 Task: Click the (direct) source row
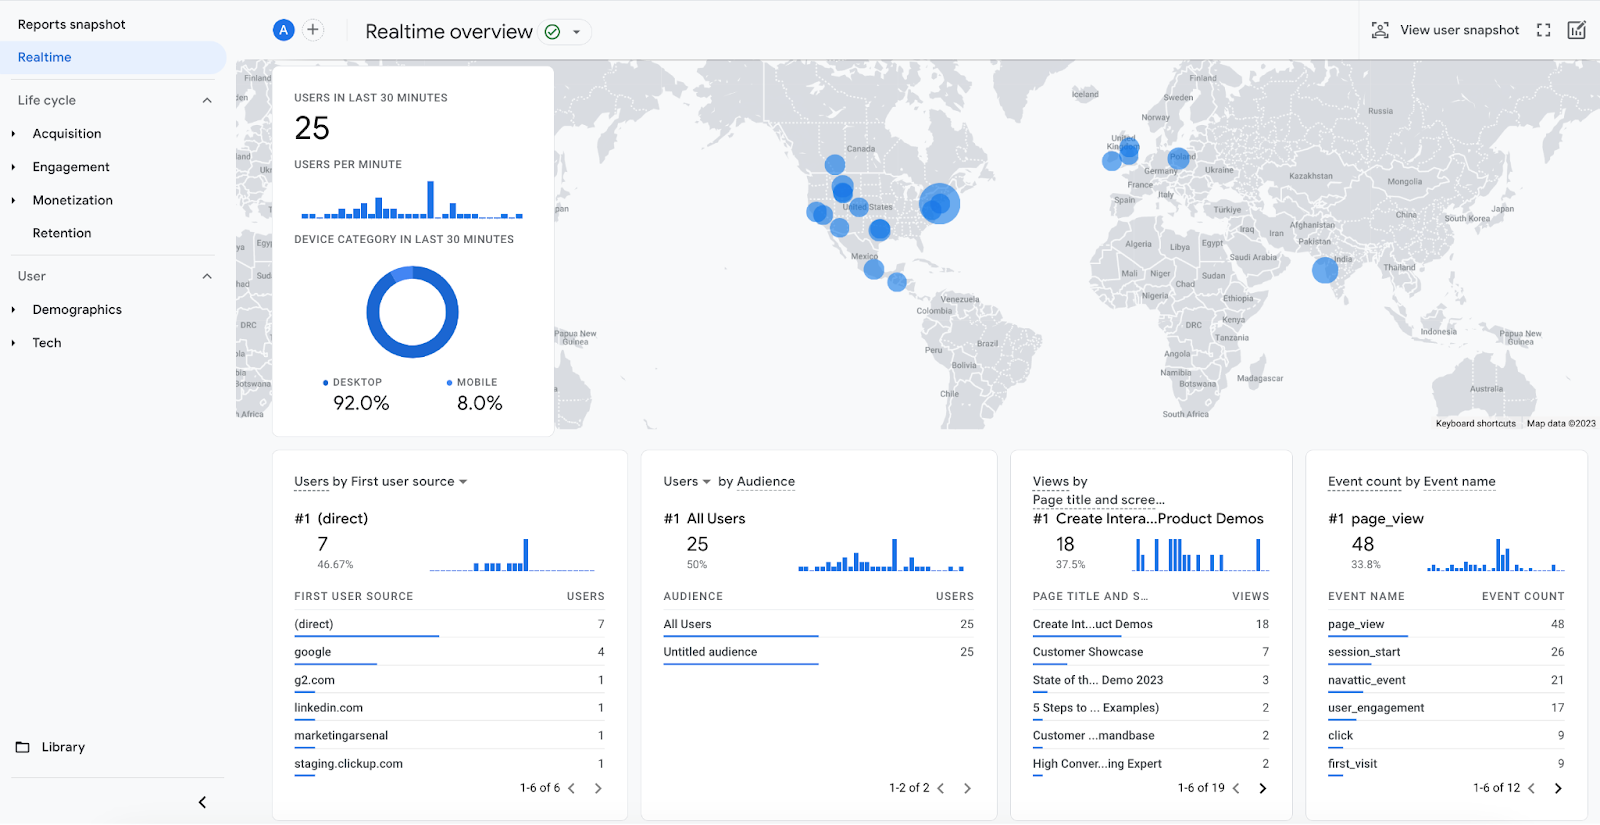[x=449, y=624]
